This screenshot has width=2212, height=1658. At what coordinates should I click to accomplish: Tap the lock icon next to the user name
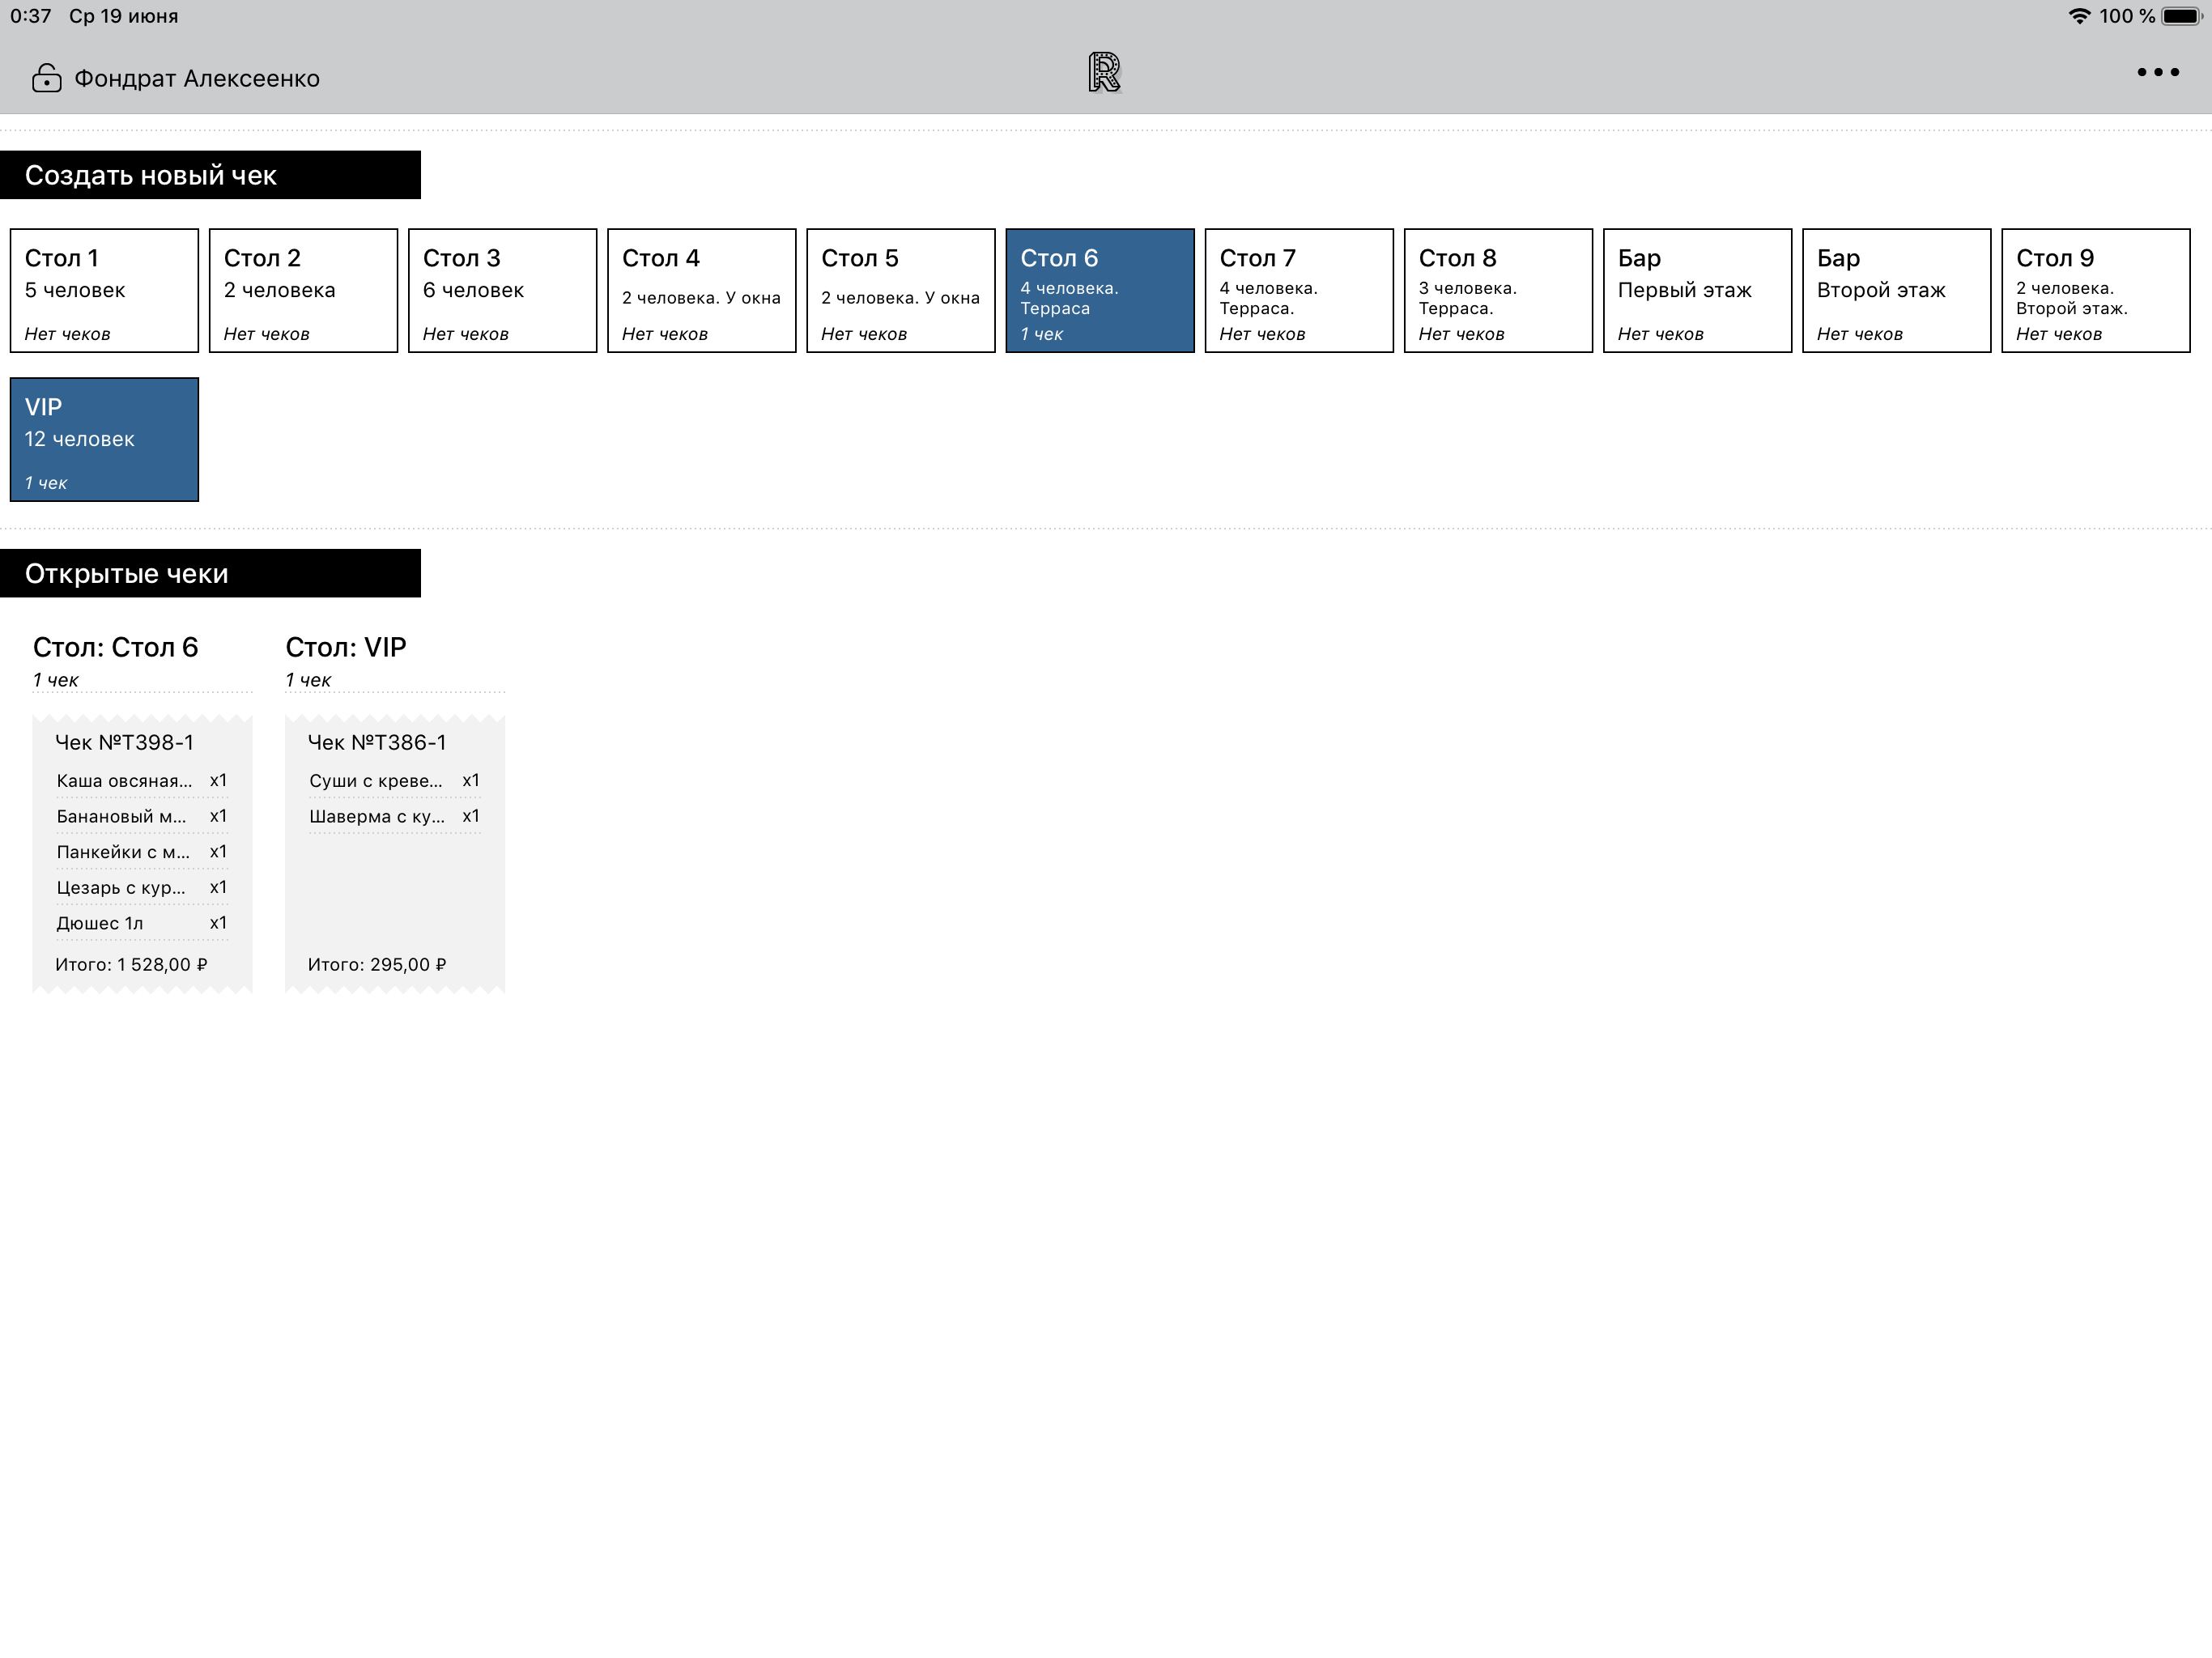coord(46,78)
